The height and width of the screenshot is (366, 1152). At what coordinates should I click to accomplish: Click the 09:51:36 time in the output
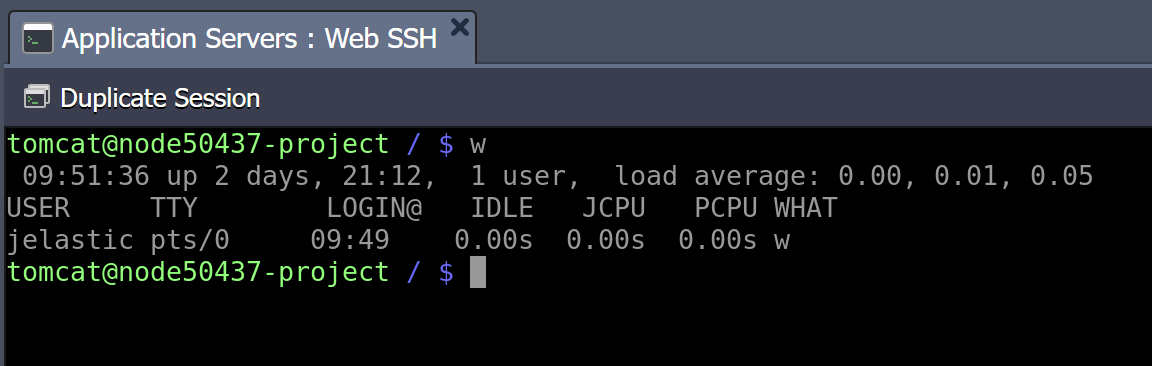tap(86, 176)
